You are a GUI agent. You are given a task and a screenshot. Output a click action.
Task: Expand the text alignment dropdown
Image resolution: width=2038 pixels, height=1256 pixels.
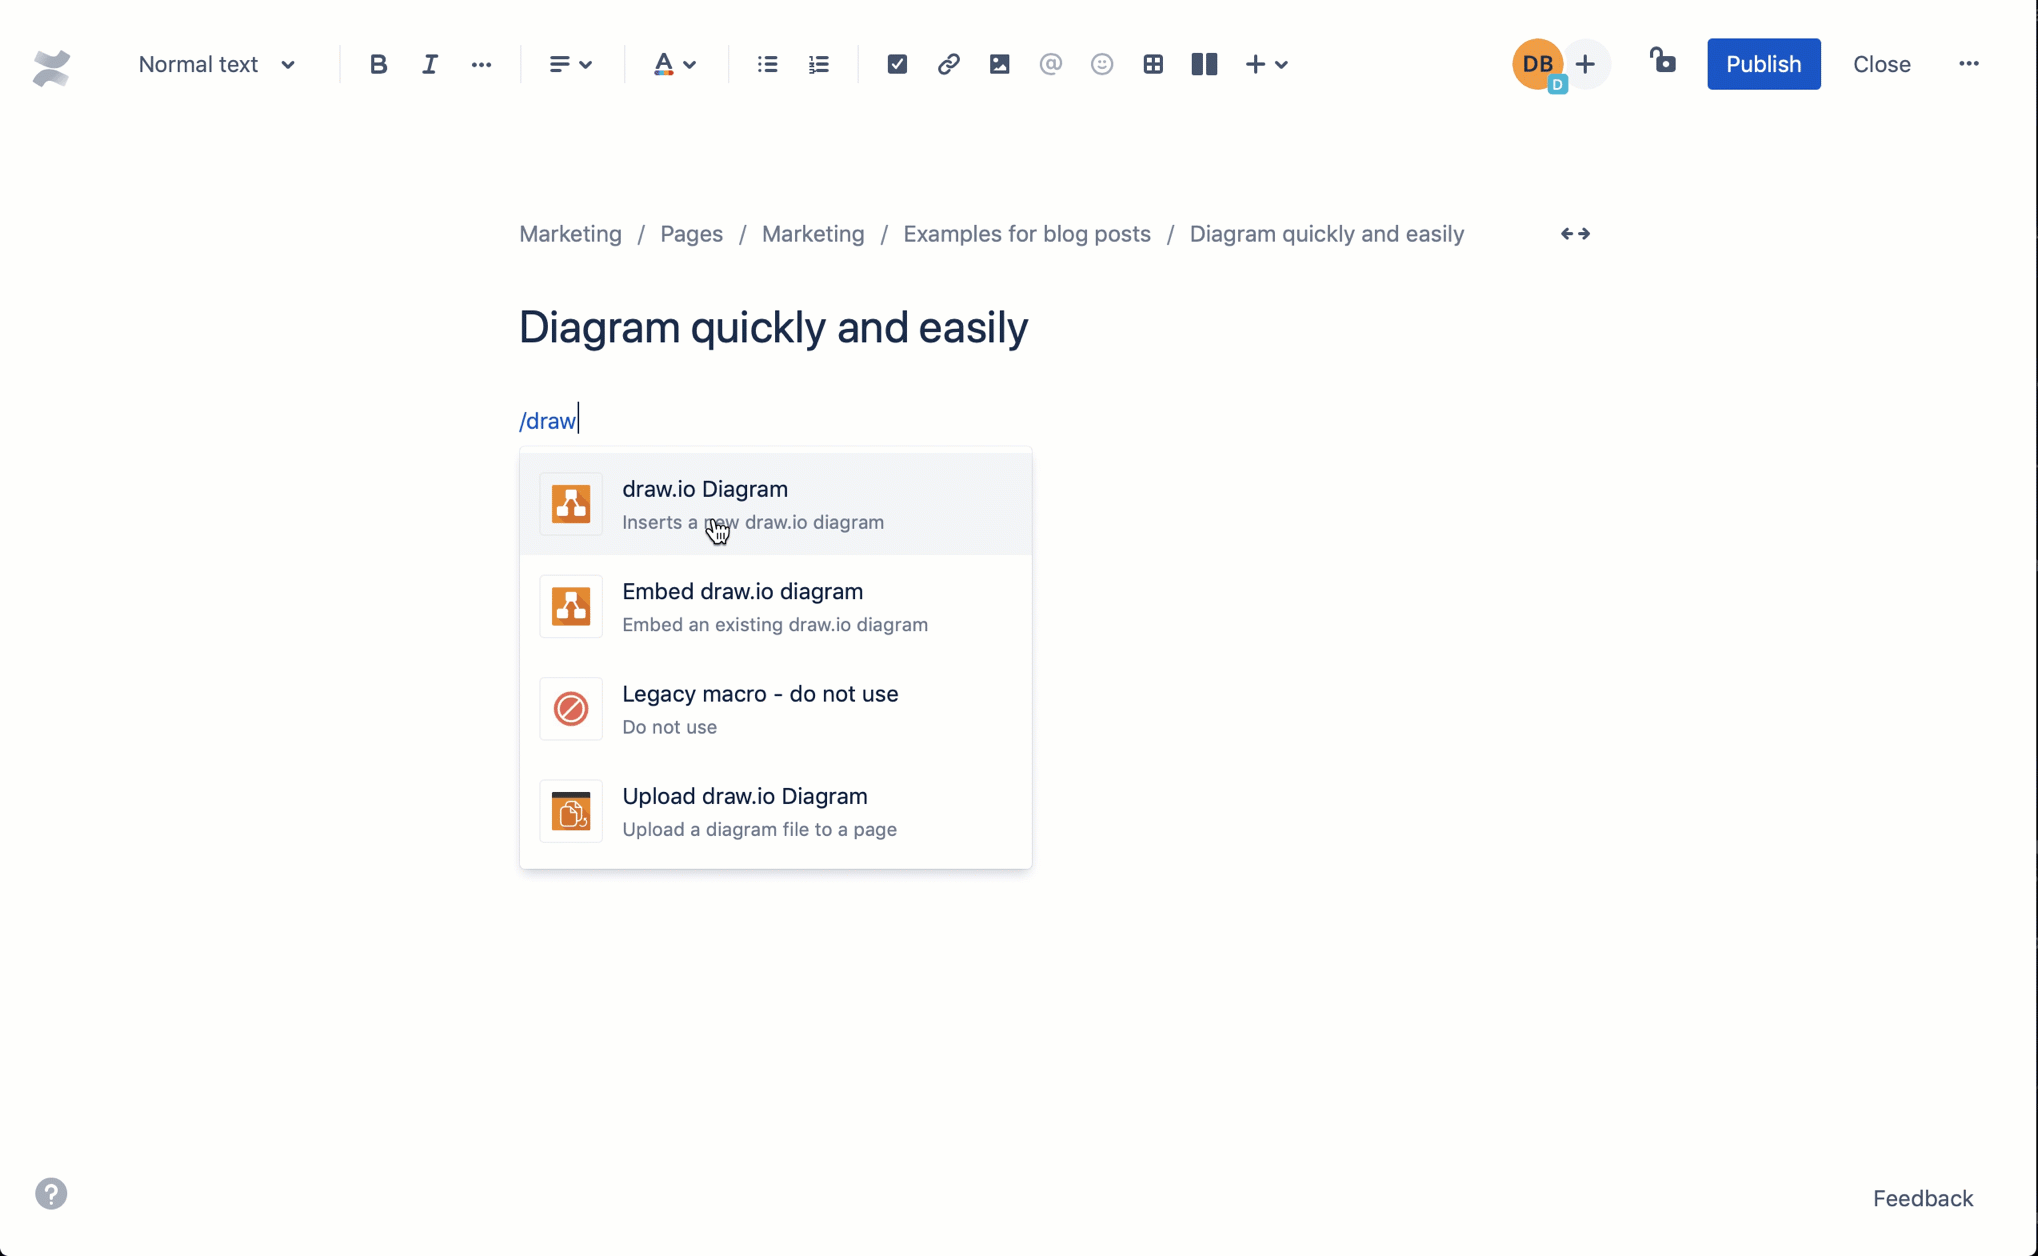pyautogui.click(x=569, y=64)
